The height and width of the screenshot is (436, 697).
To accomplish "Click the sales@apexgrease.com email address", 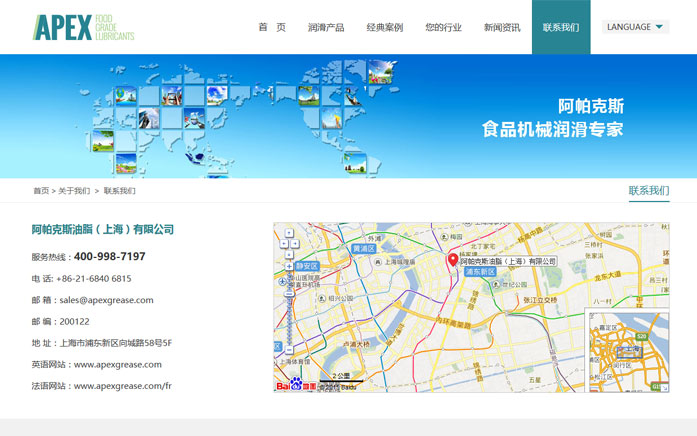I will click(x=107, y=300).
